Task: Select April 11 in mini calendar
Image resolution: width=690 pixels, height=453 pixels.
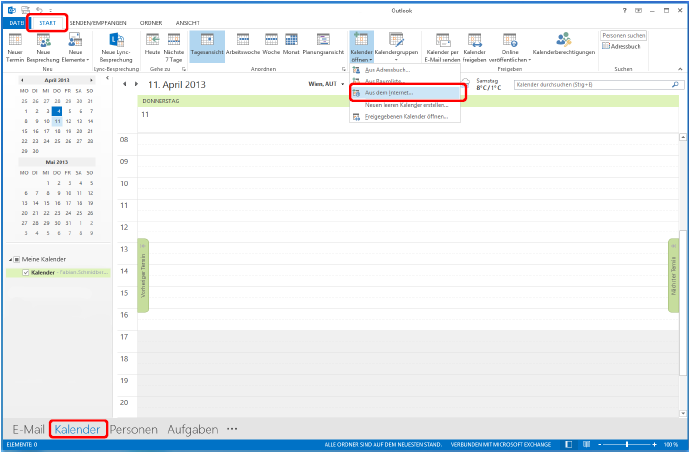Action: click(57, 121)
